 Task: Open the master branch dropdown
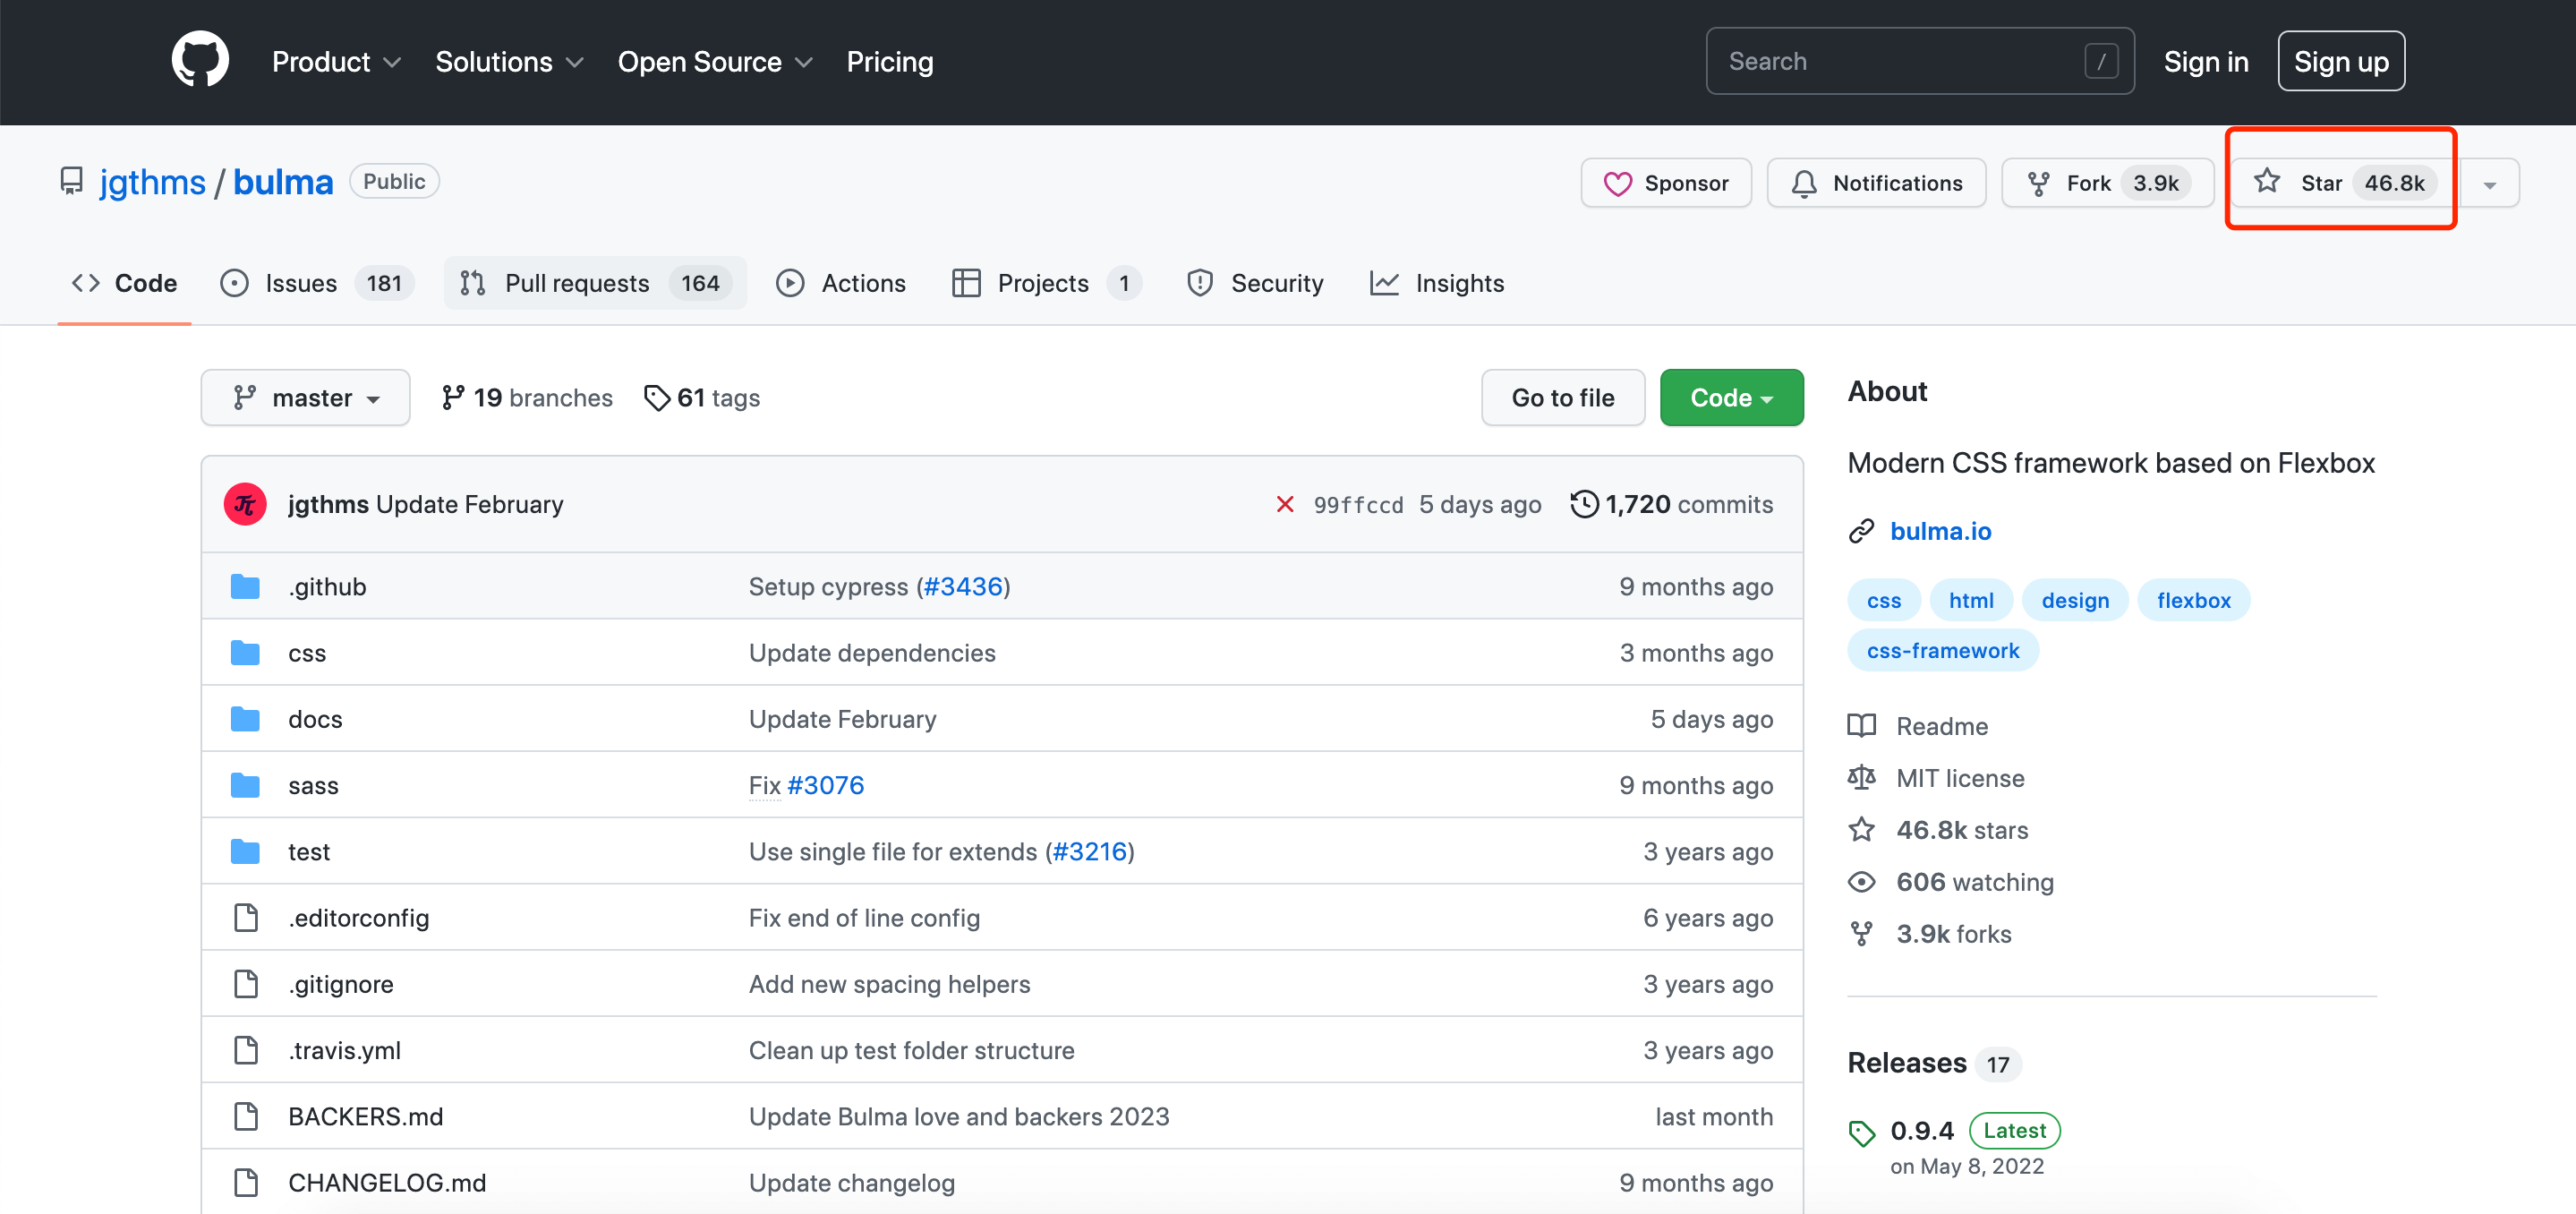(x=305, y=397)
